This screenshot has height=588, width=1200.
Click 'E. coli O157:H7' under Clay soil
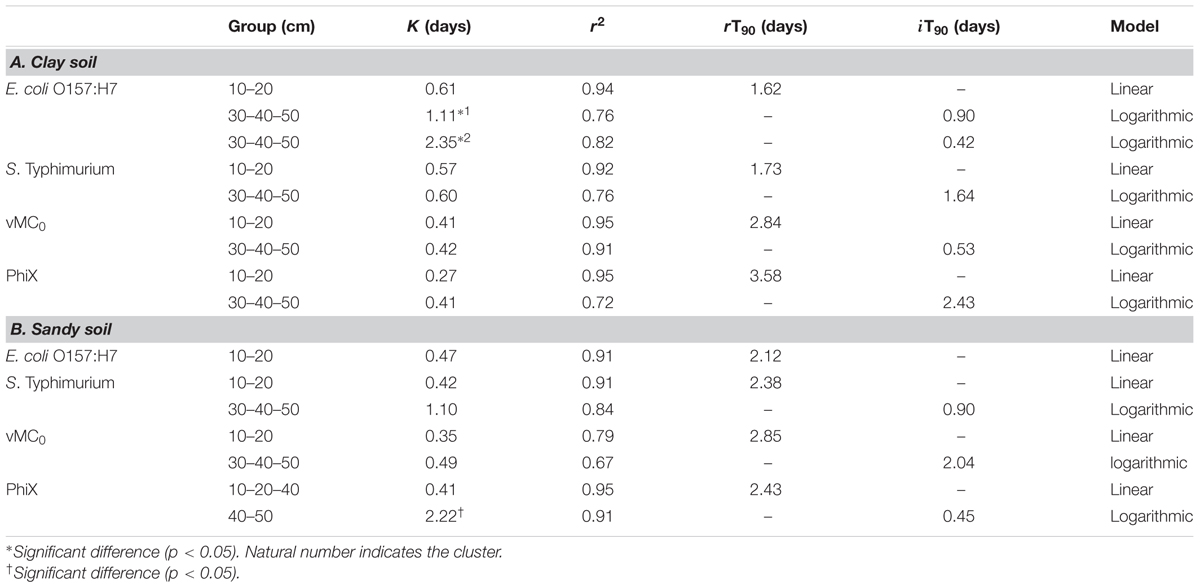[55, 89]
